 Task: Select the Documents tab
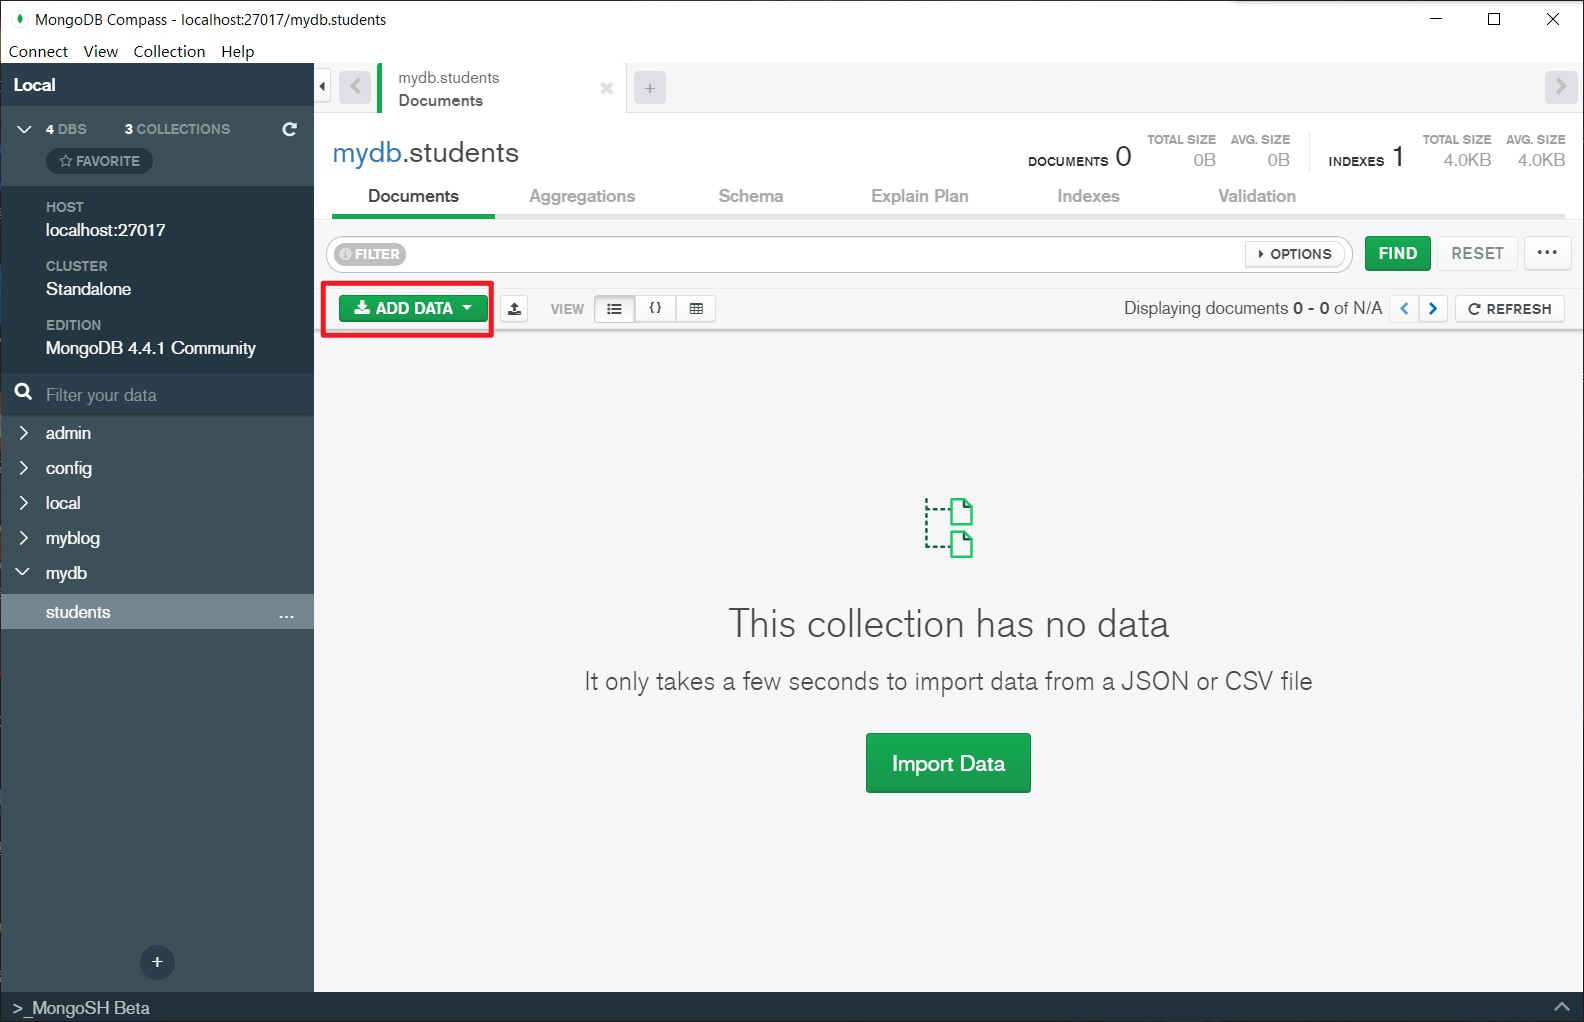413,196
